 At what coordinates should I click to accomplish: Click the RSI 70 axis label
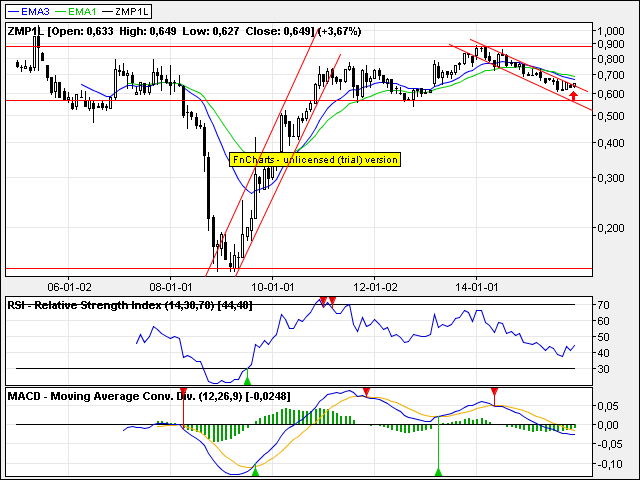tap(603, 305)
